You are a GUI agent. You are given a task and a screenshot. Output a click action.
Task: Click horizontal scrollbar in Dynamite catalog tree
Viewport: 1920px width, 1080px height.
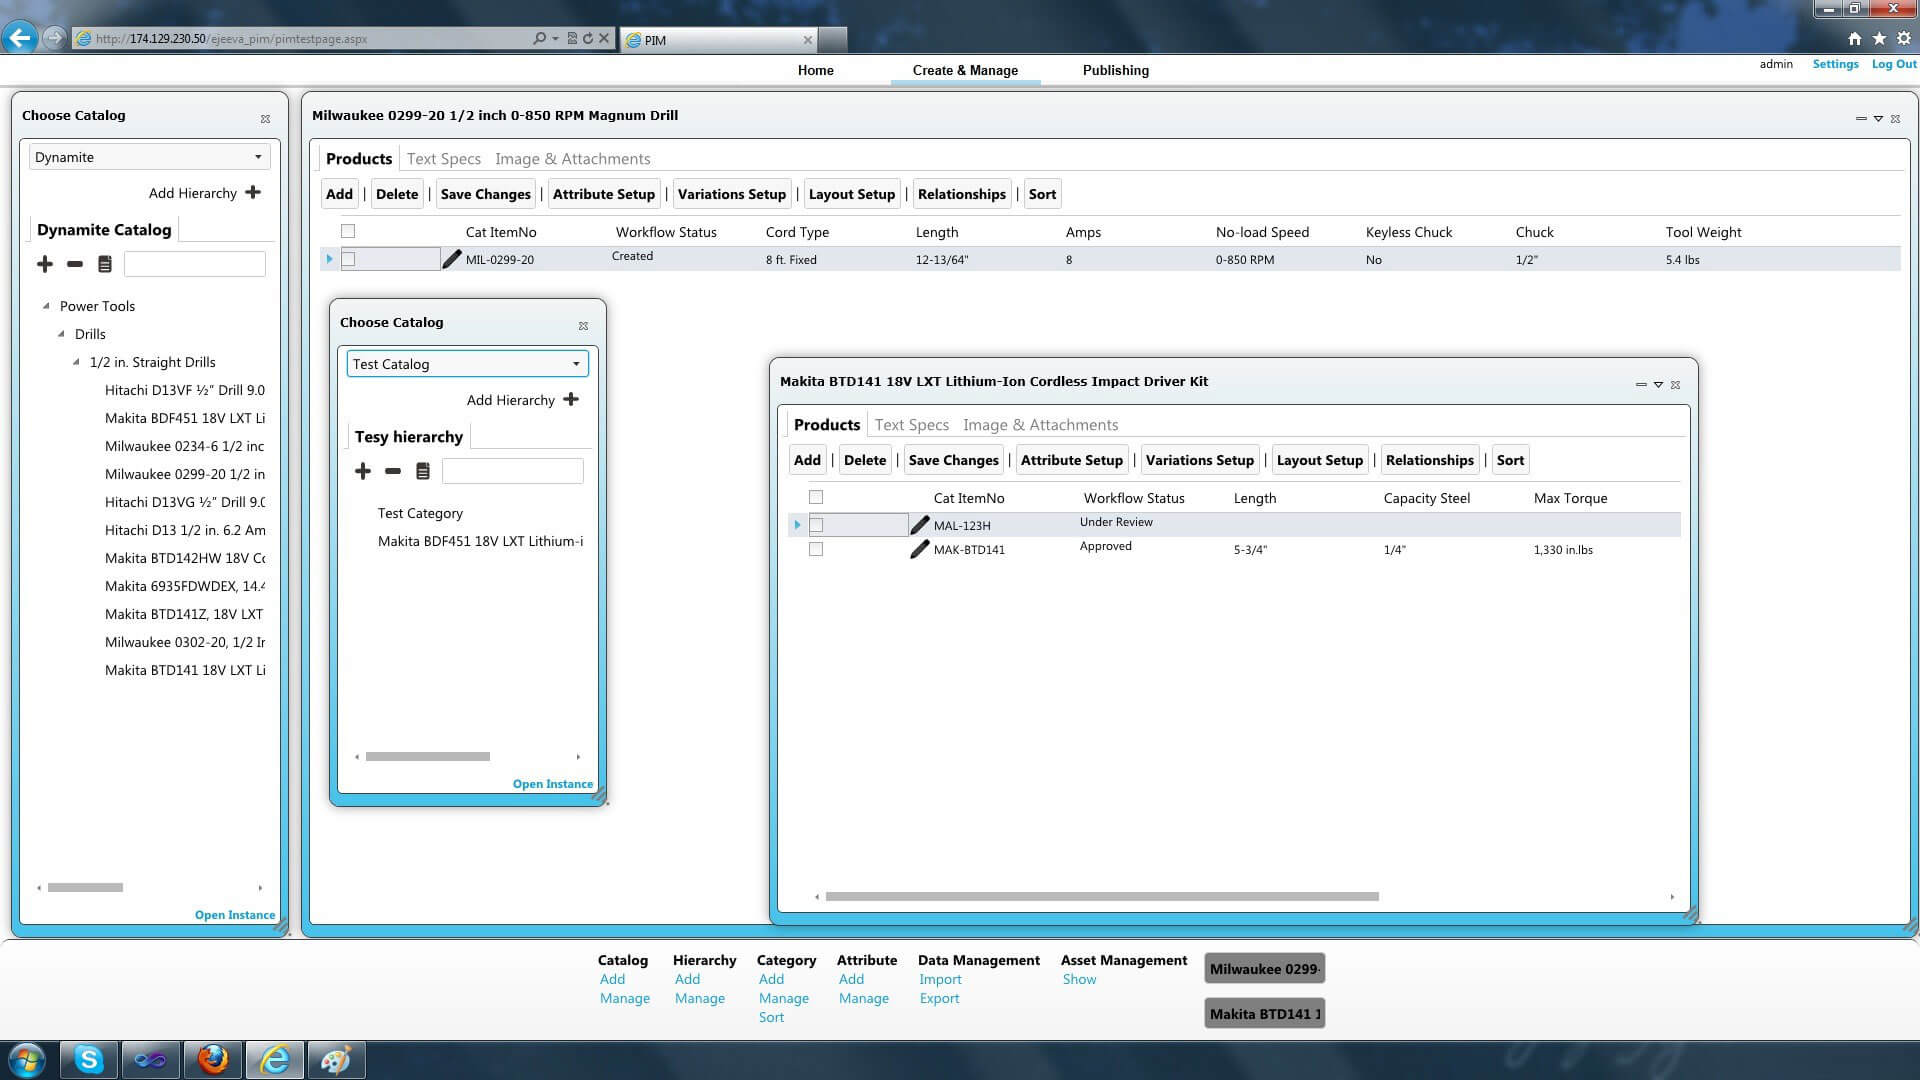pos(85,887)
